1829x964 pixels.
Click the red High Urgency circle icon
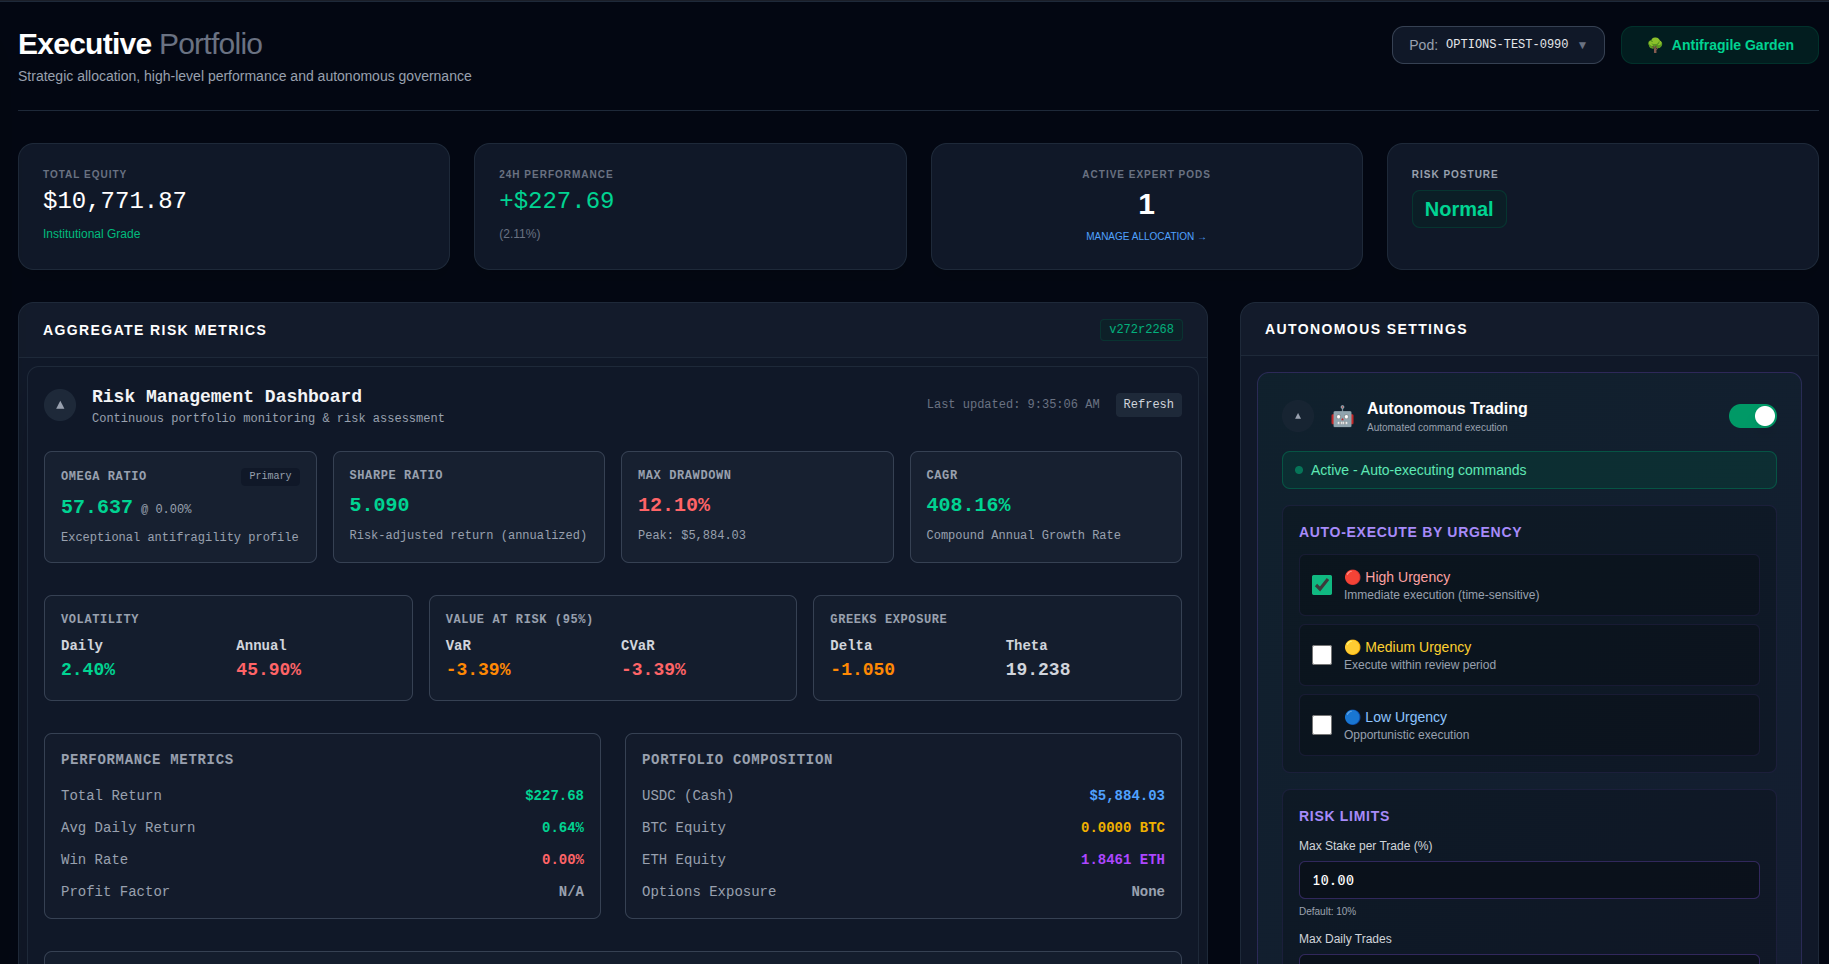[1352, 577]
